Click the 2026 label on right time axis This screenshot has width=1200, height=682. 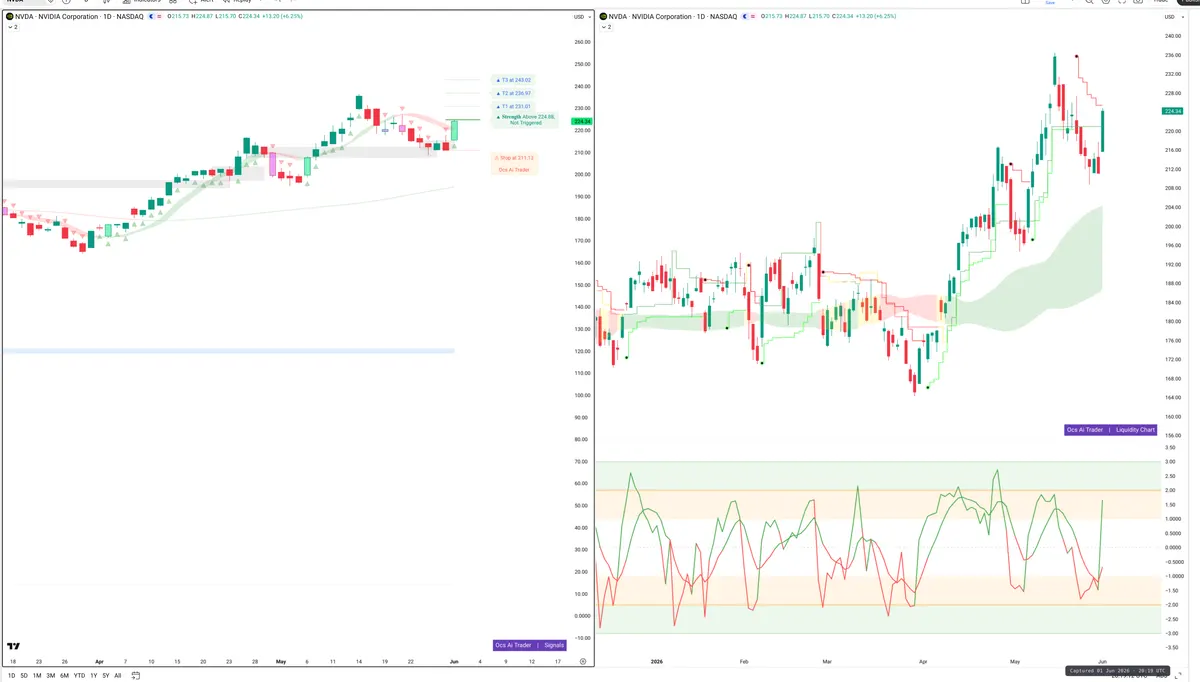click(656, 661)
